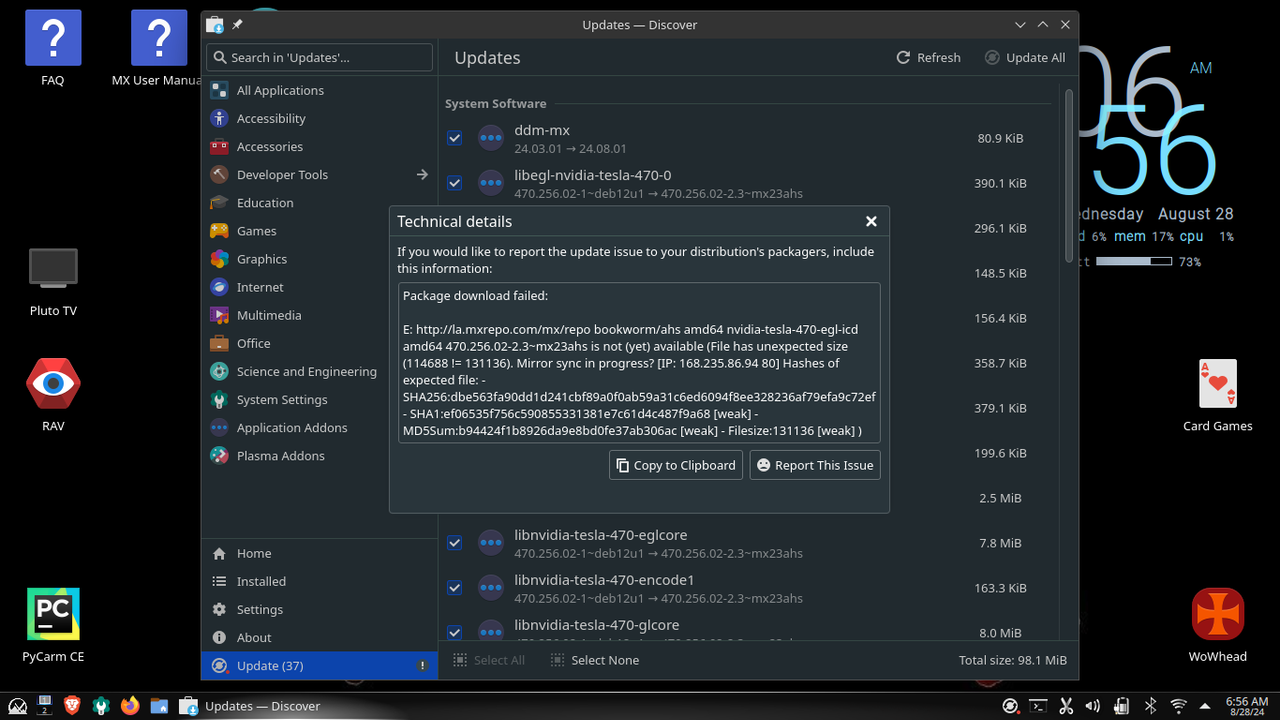
Task: Open the FAQ desktop icon
Action: [53, 48]
